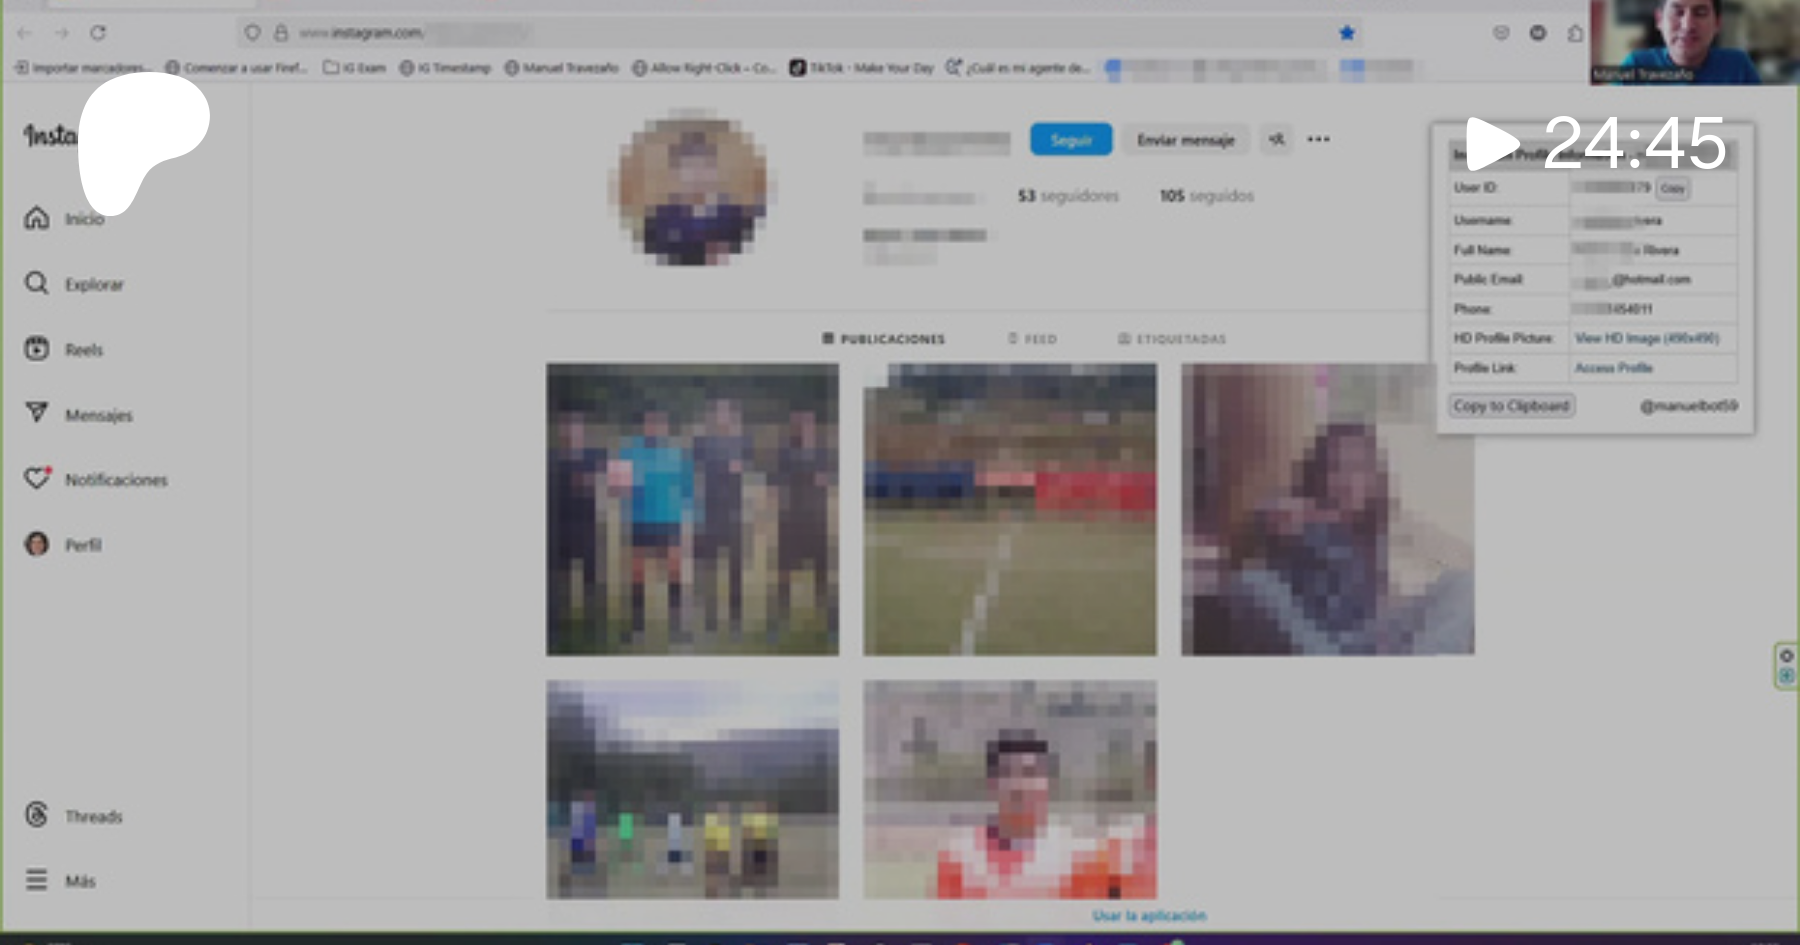This screenshot has height=945, width=1800.
Task: Open Perfil avatar in sidebar
Action: [x=37, y=544]
